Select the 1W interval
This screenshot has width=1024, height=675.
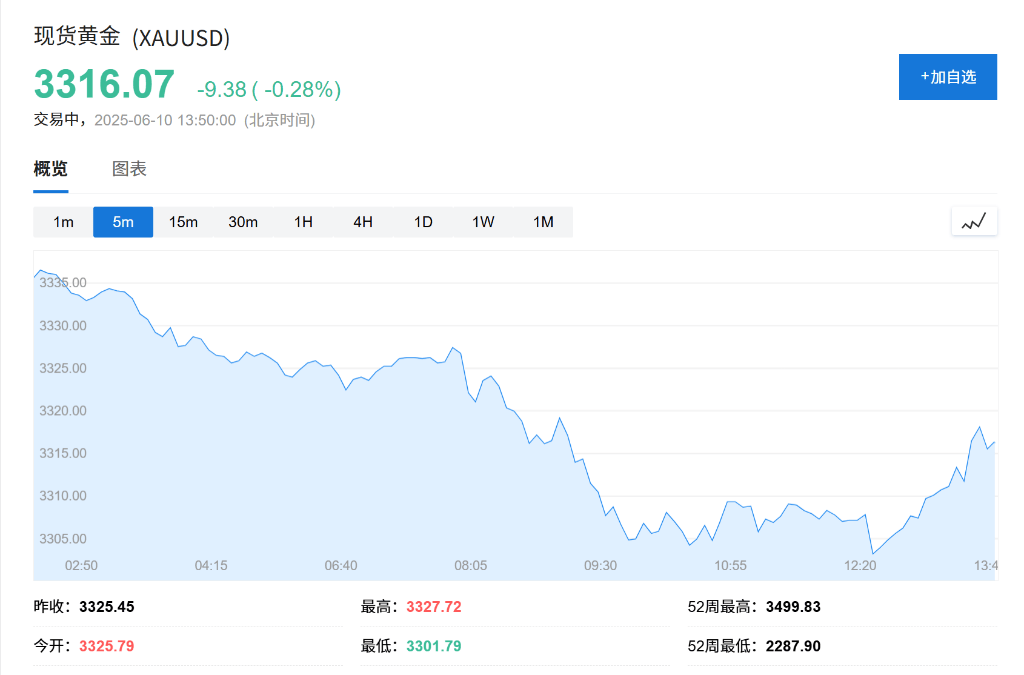[483, 222]
